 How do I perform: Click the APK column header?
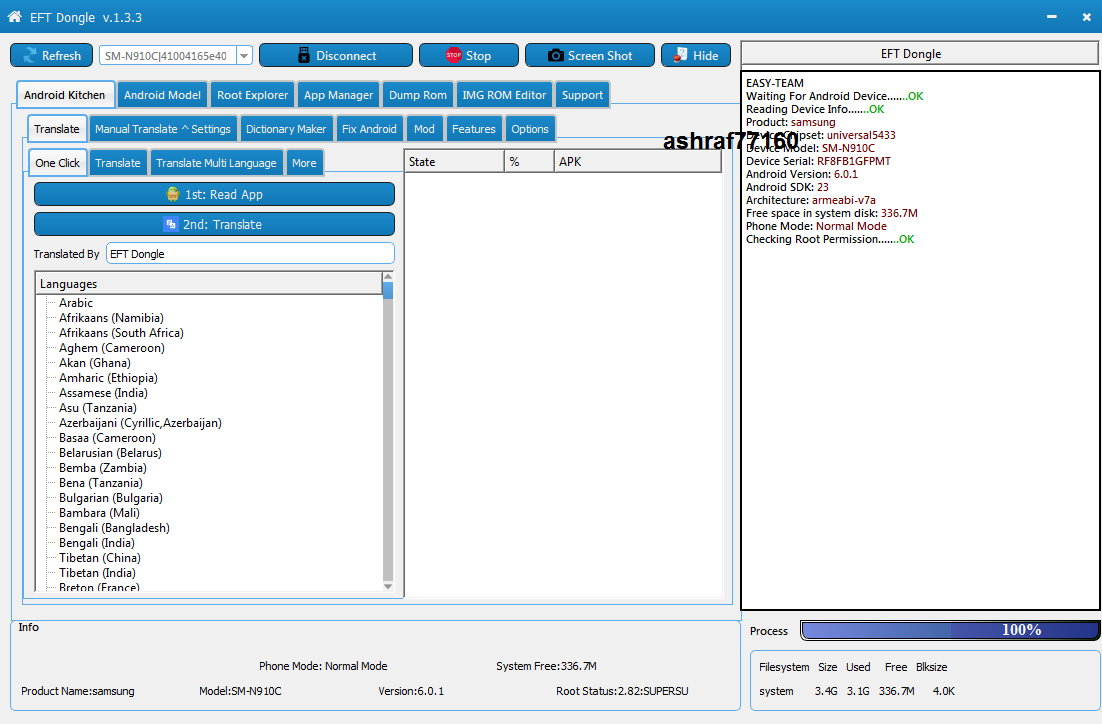pos(637,162)
